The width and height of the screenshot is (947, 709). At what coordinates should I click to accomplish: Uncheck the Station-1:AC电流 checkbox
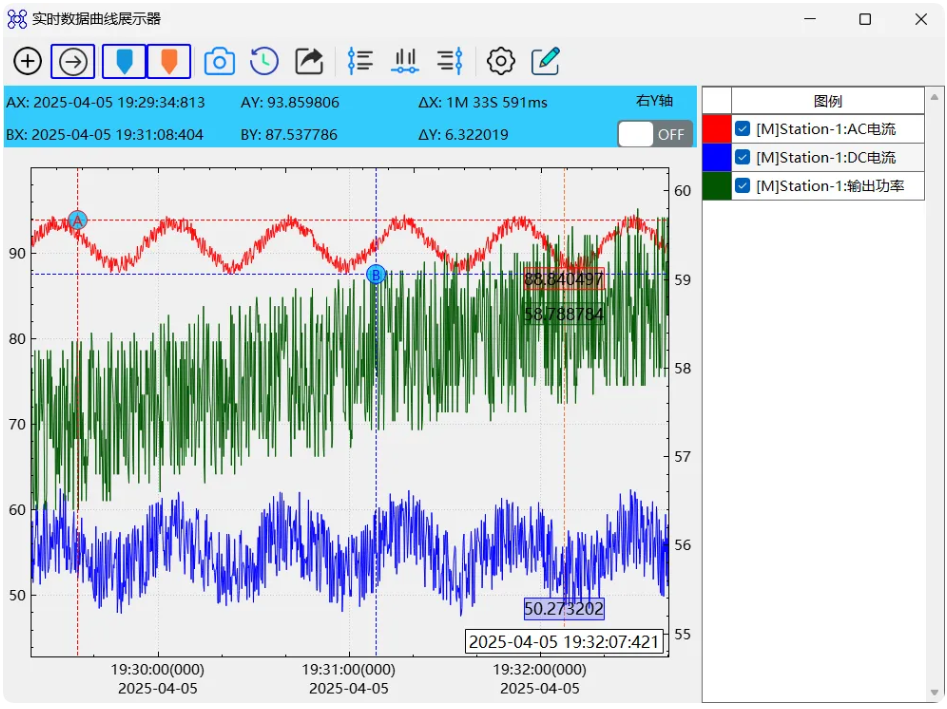pos(743,129)
